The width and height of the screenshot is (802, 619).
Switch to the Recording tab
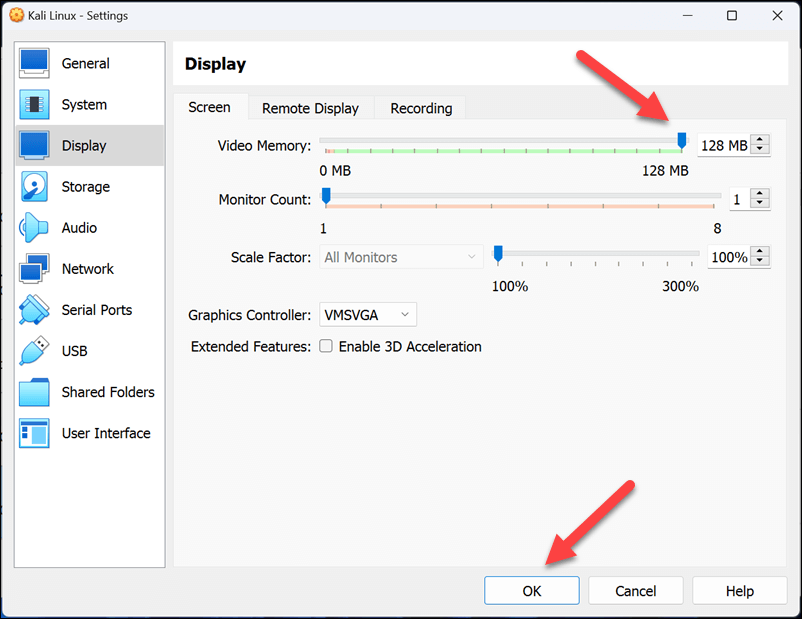(421, 108)
